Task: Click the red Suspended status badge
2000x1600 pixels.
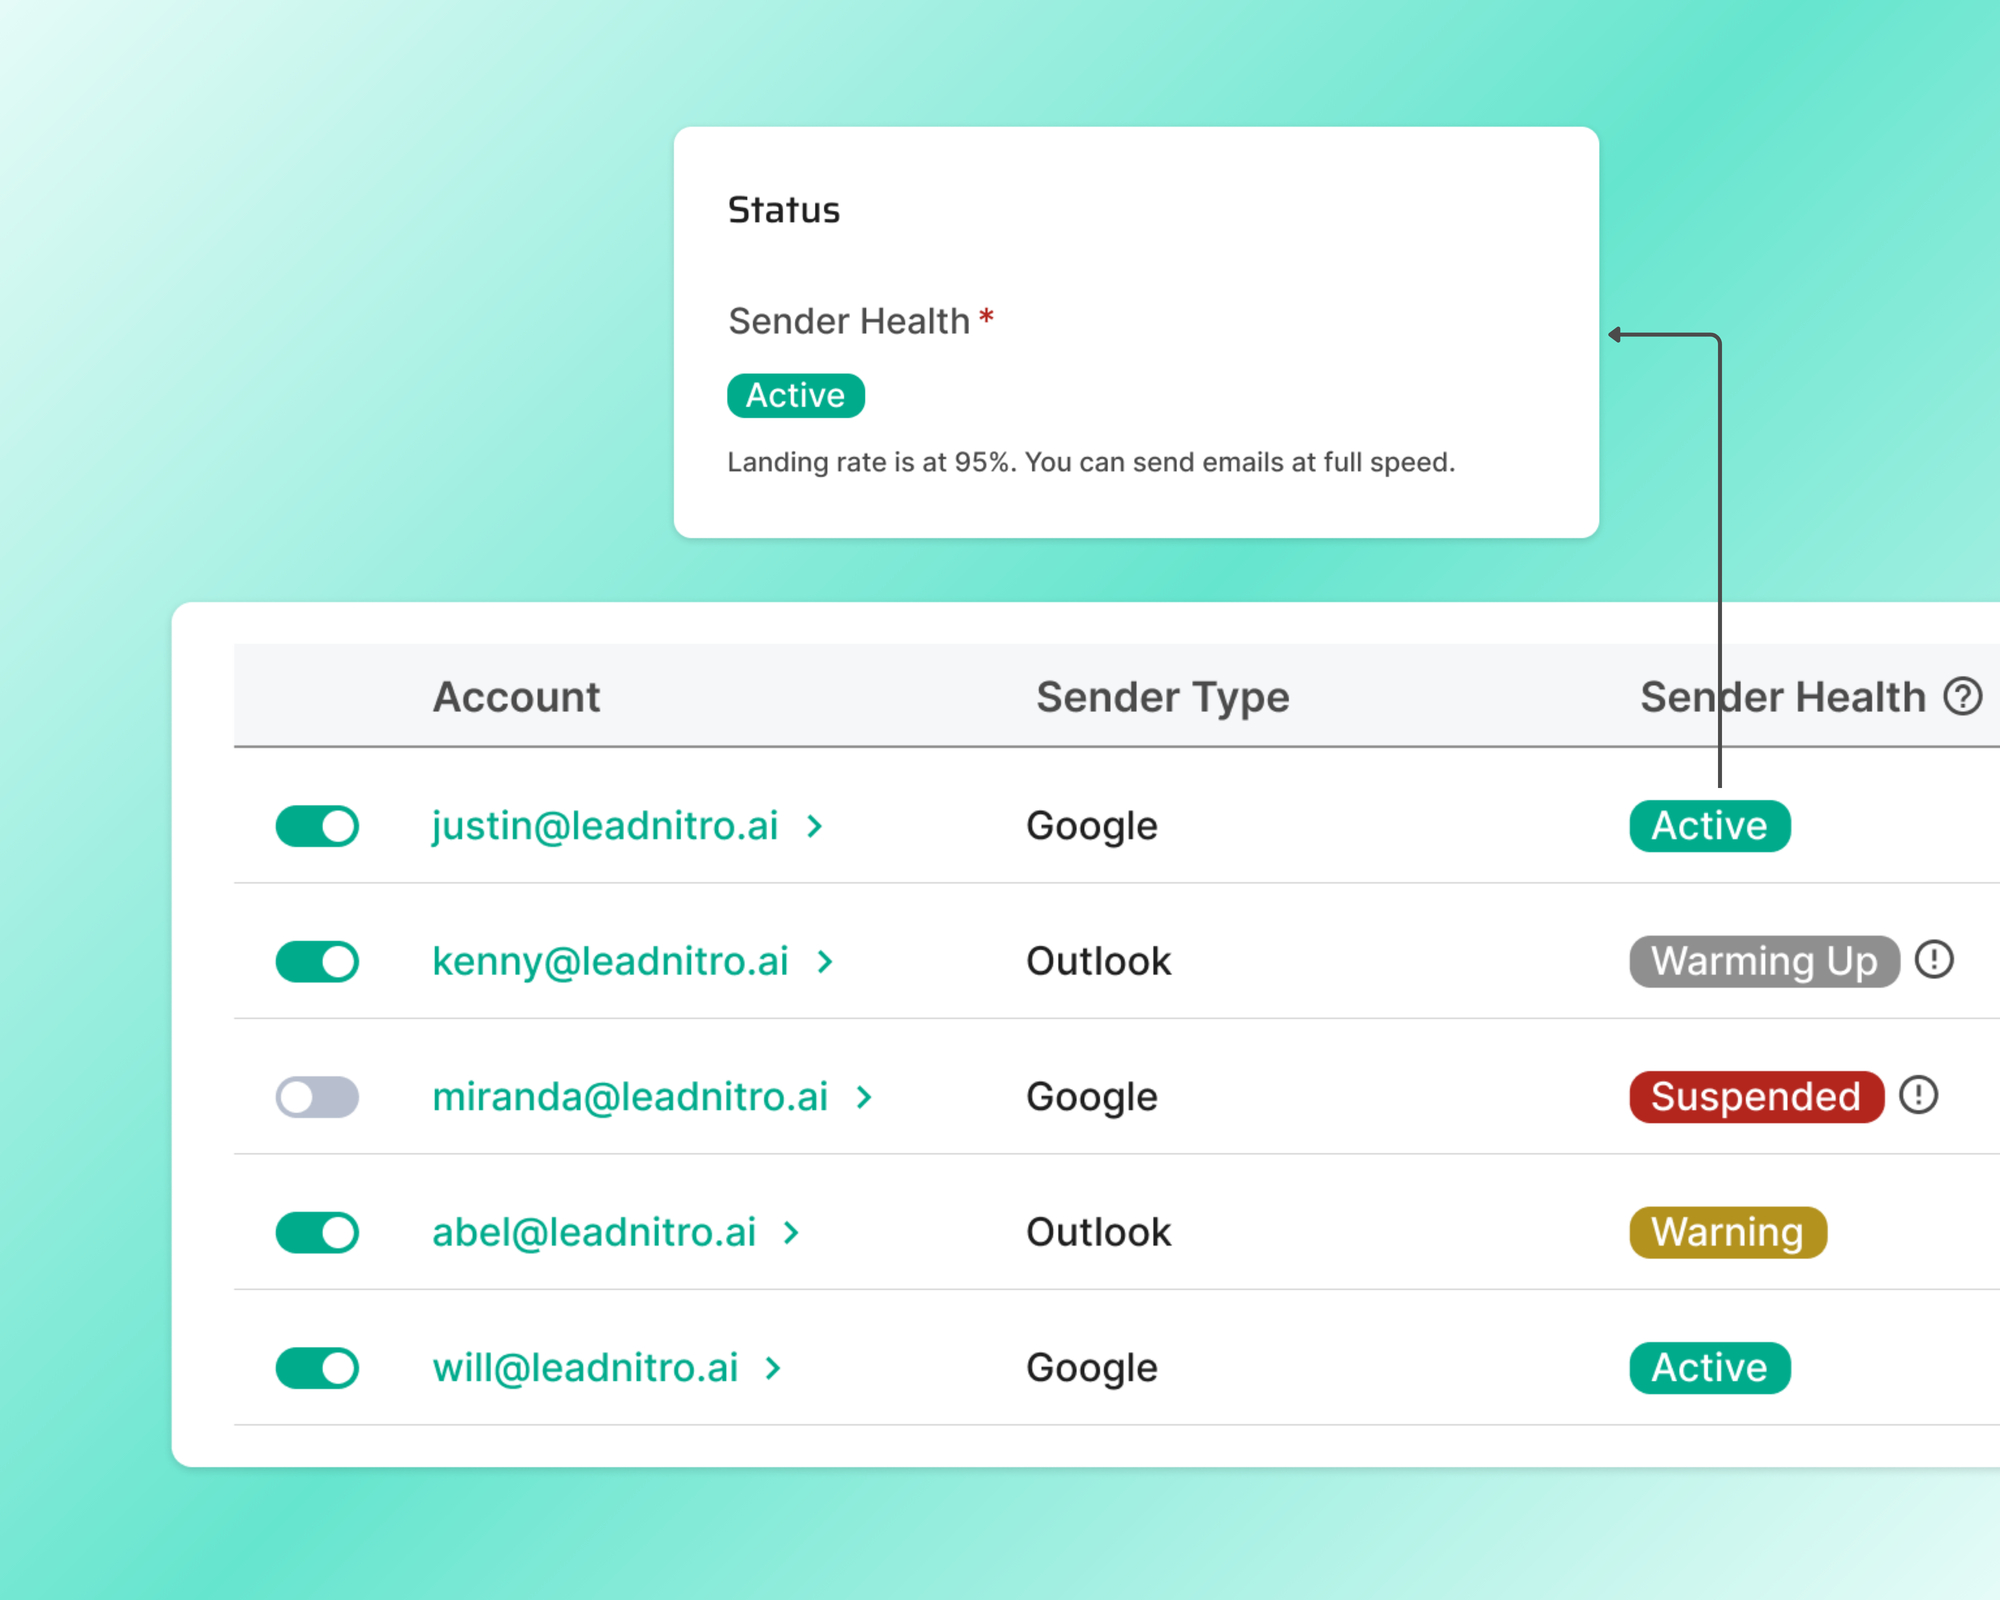Action: [1756, 1097]
